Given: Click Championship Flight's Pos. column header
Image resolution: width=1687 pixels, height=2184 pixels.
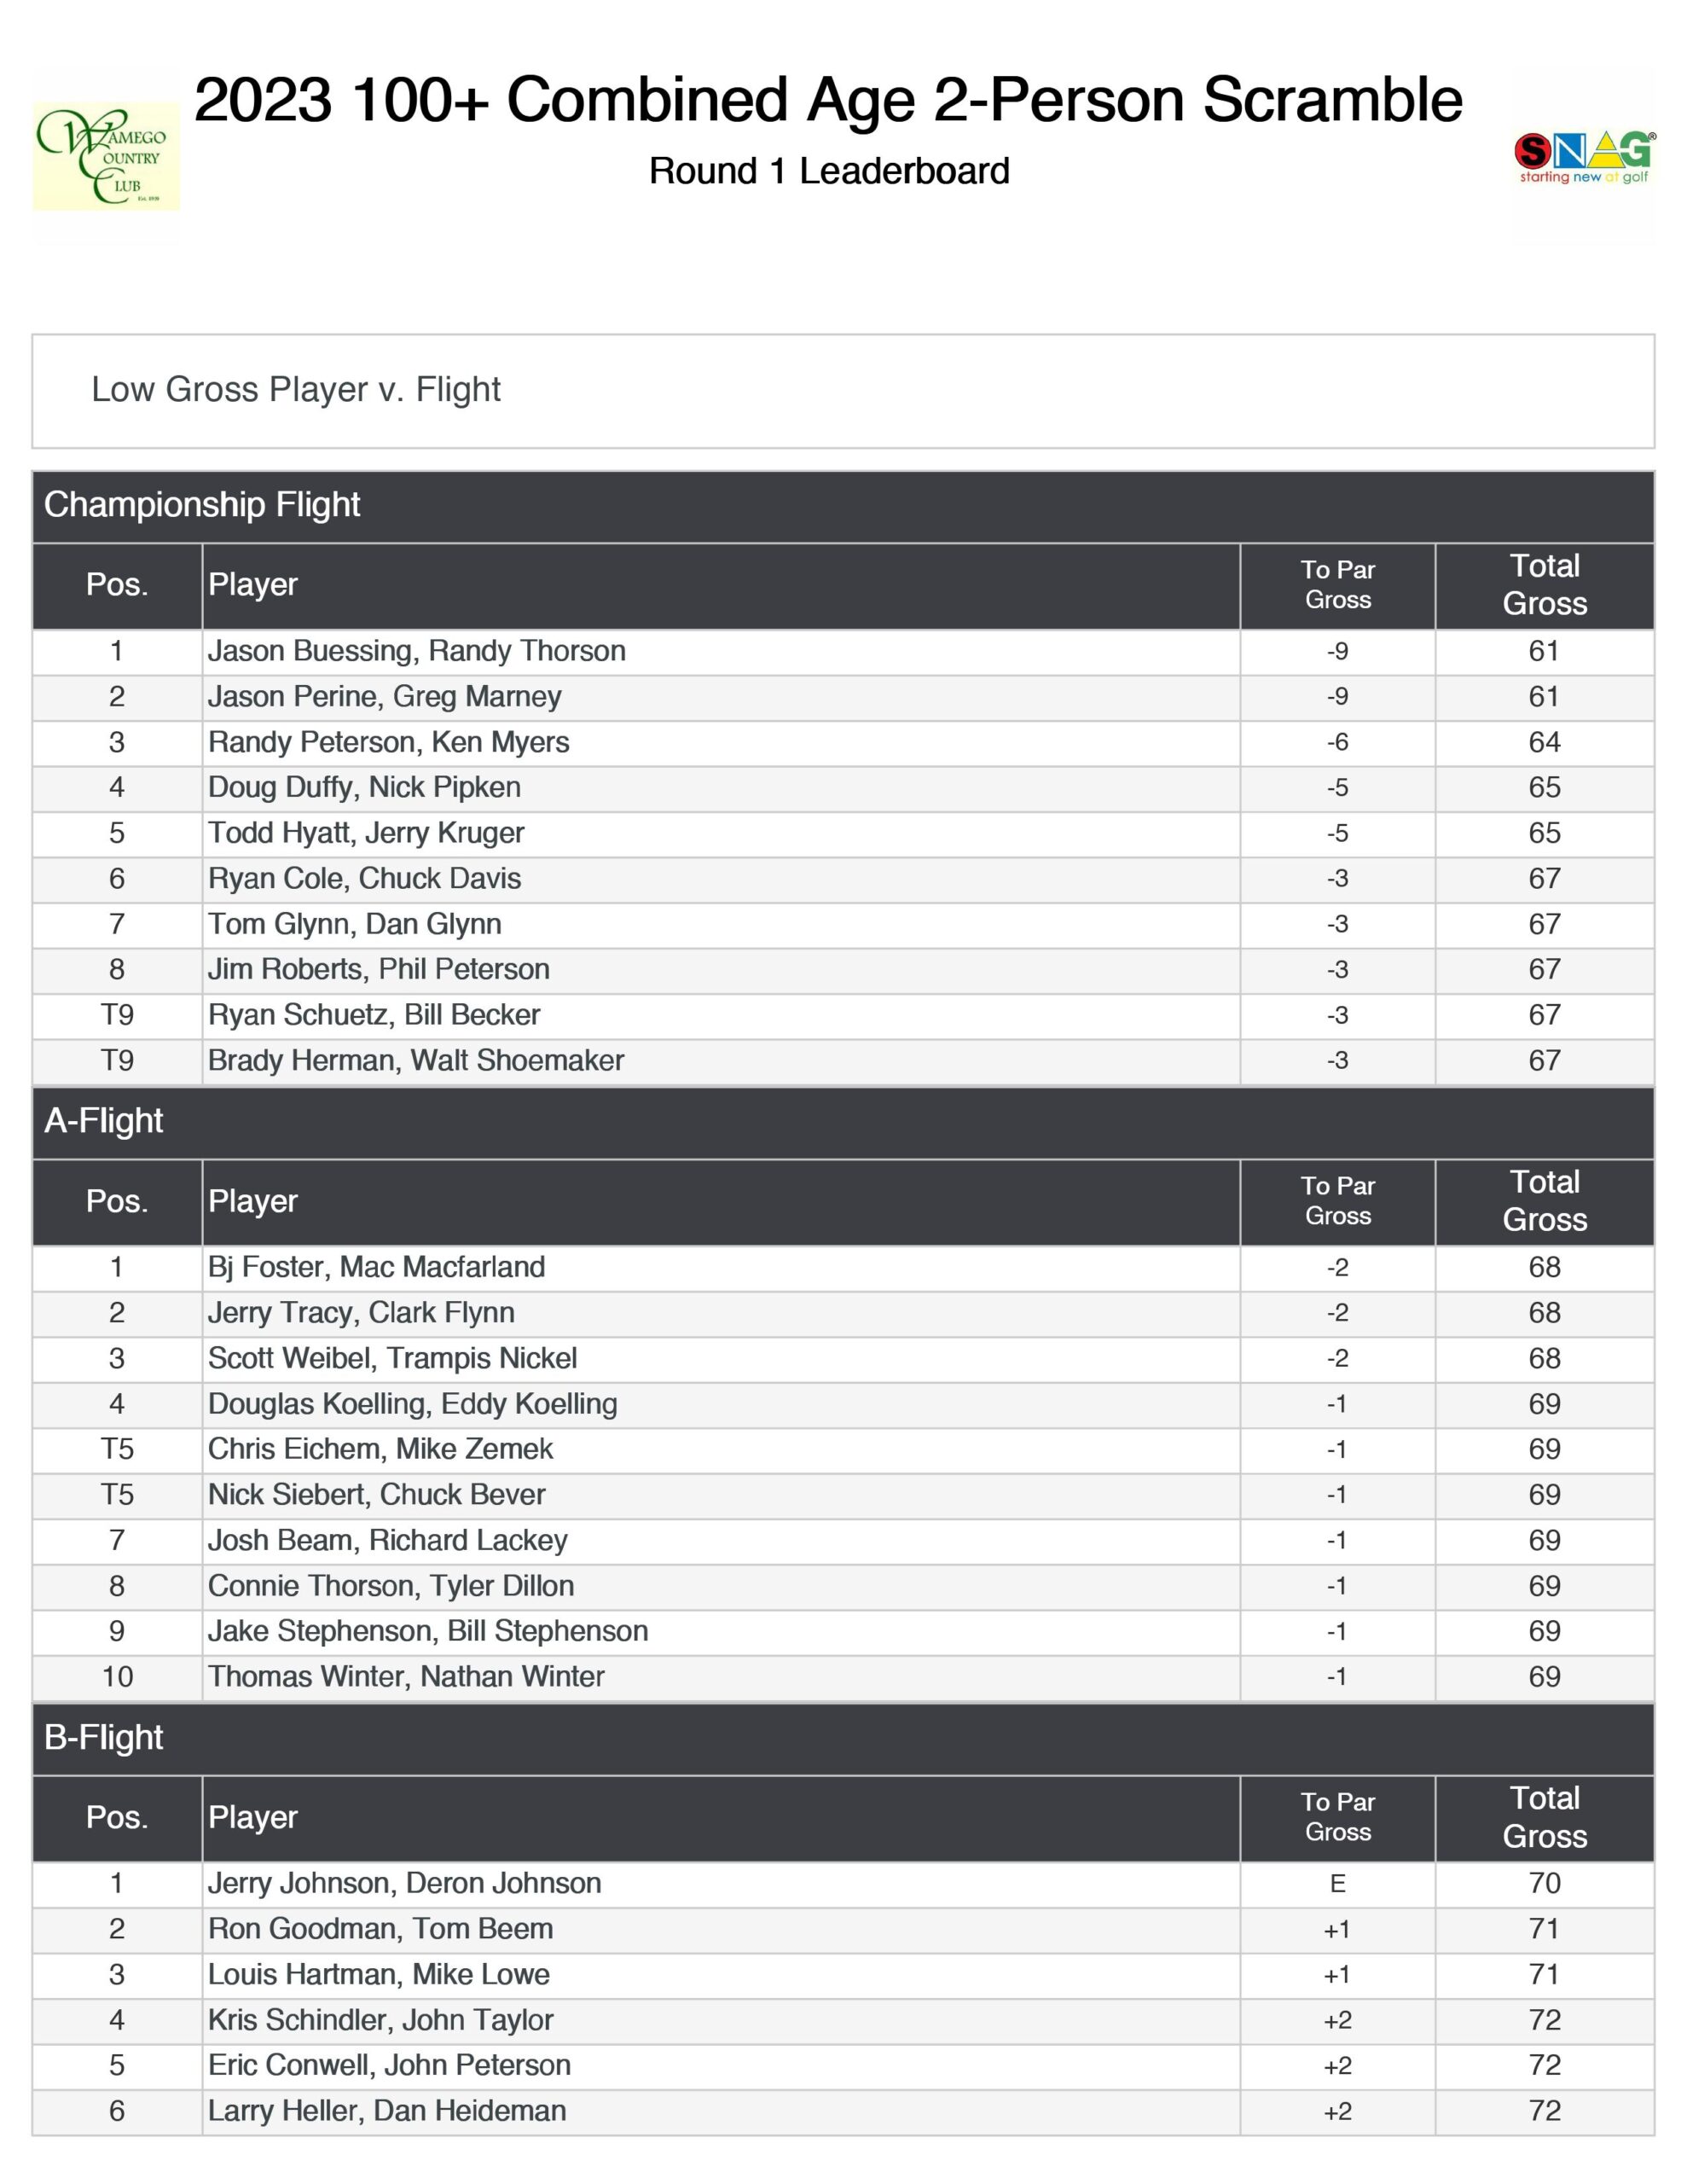Looking at the screenshot, I should (117, 585).
